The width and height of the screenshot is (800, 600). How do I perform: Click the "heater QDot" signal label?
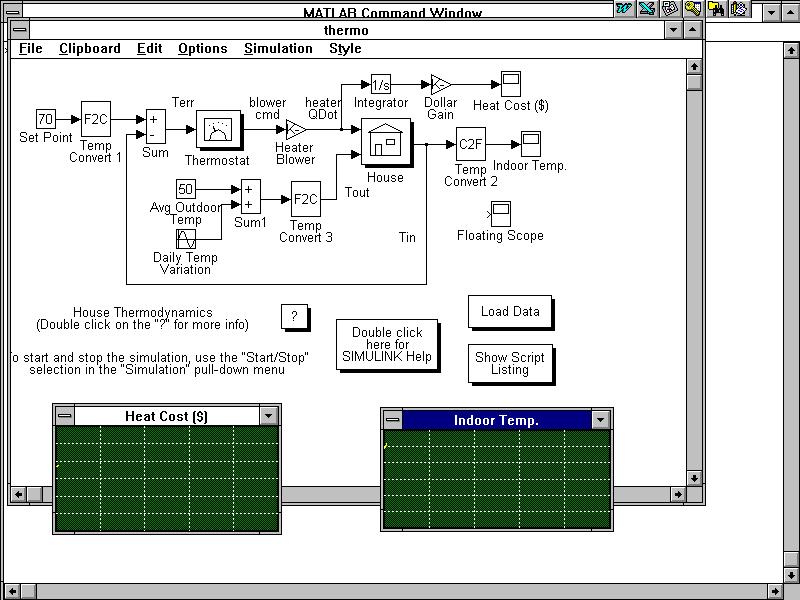click(x=322, y=108)
